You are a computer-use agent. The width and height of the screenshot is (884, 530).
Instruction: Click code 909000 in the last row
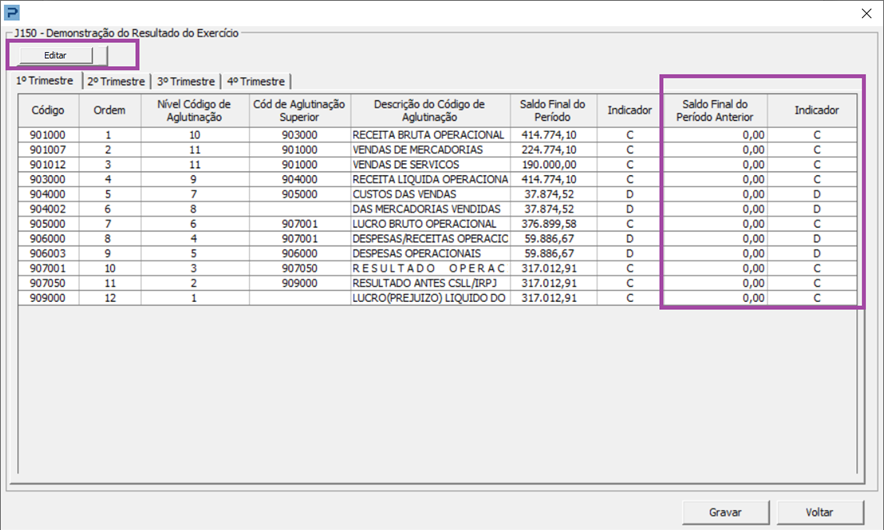coord(48,298)
